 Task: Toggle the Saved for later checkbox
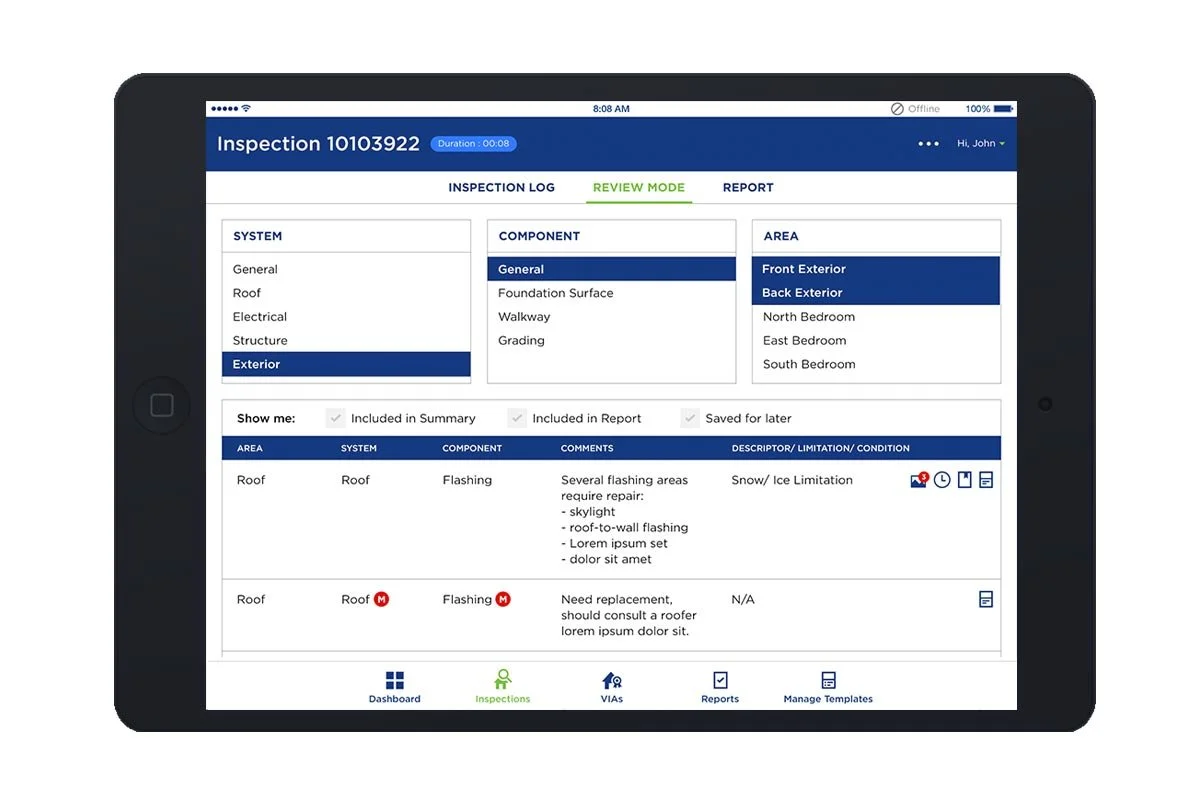690,418
